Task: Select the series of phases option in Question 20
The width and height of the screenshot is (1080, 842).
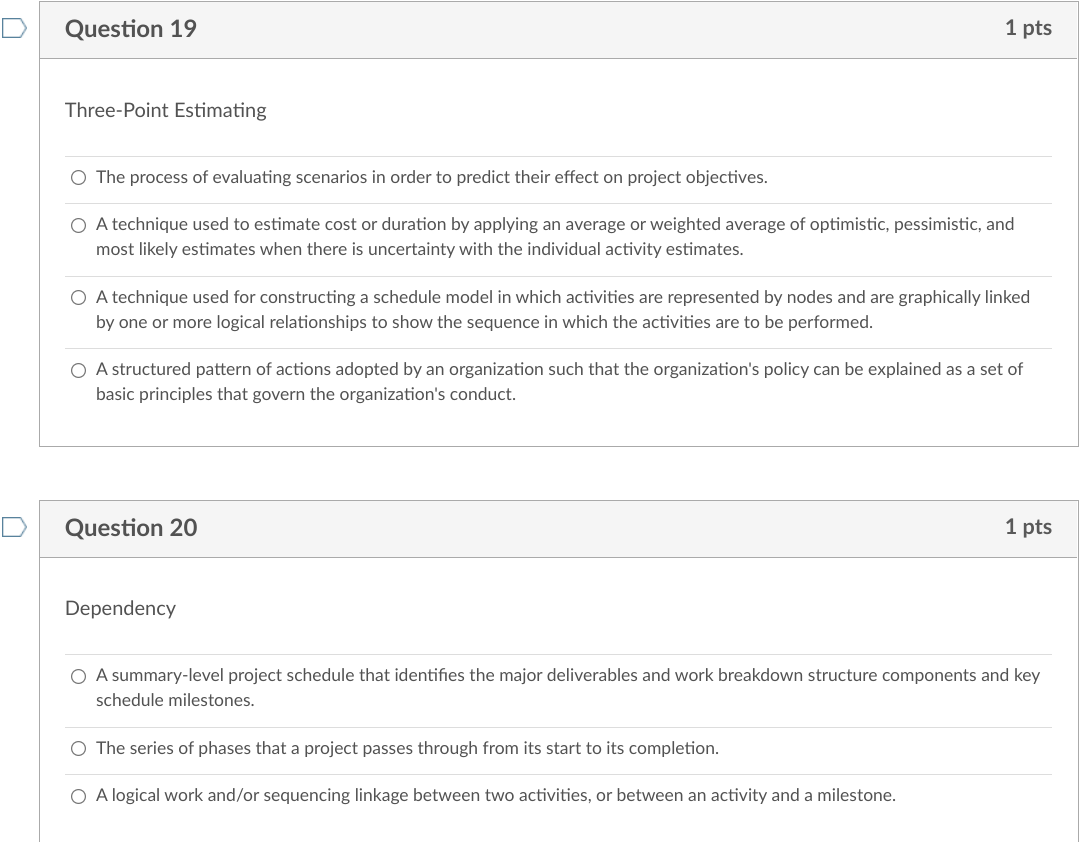Action: tap(78, 748)
